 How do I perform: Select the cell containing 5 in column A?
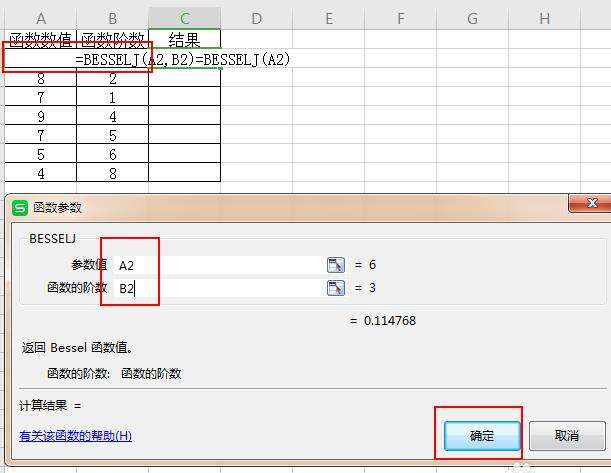(x=41, y=154)
